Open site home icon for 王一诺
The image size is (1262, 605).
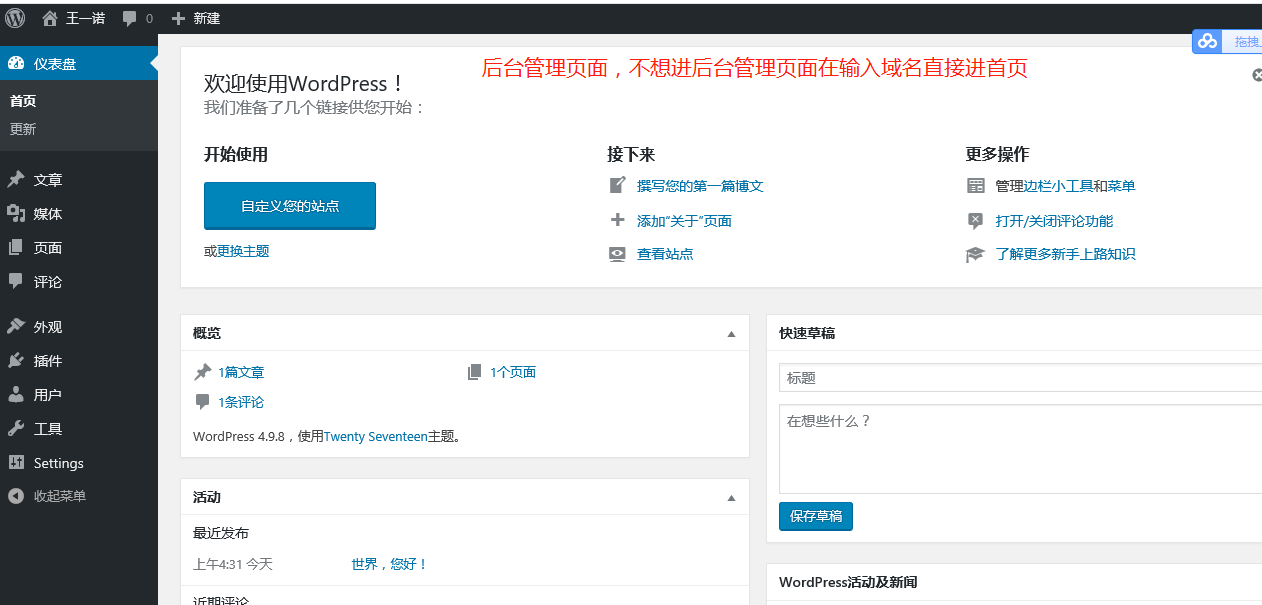pos(50,18)
